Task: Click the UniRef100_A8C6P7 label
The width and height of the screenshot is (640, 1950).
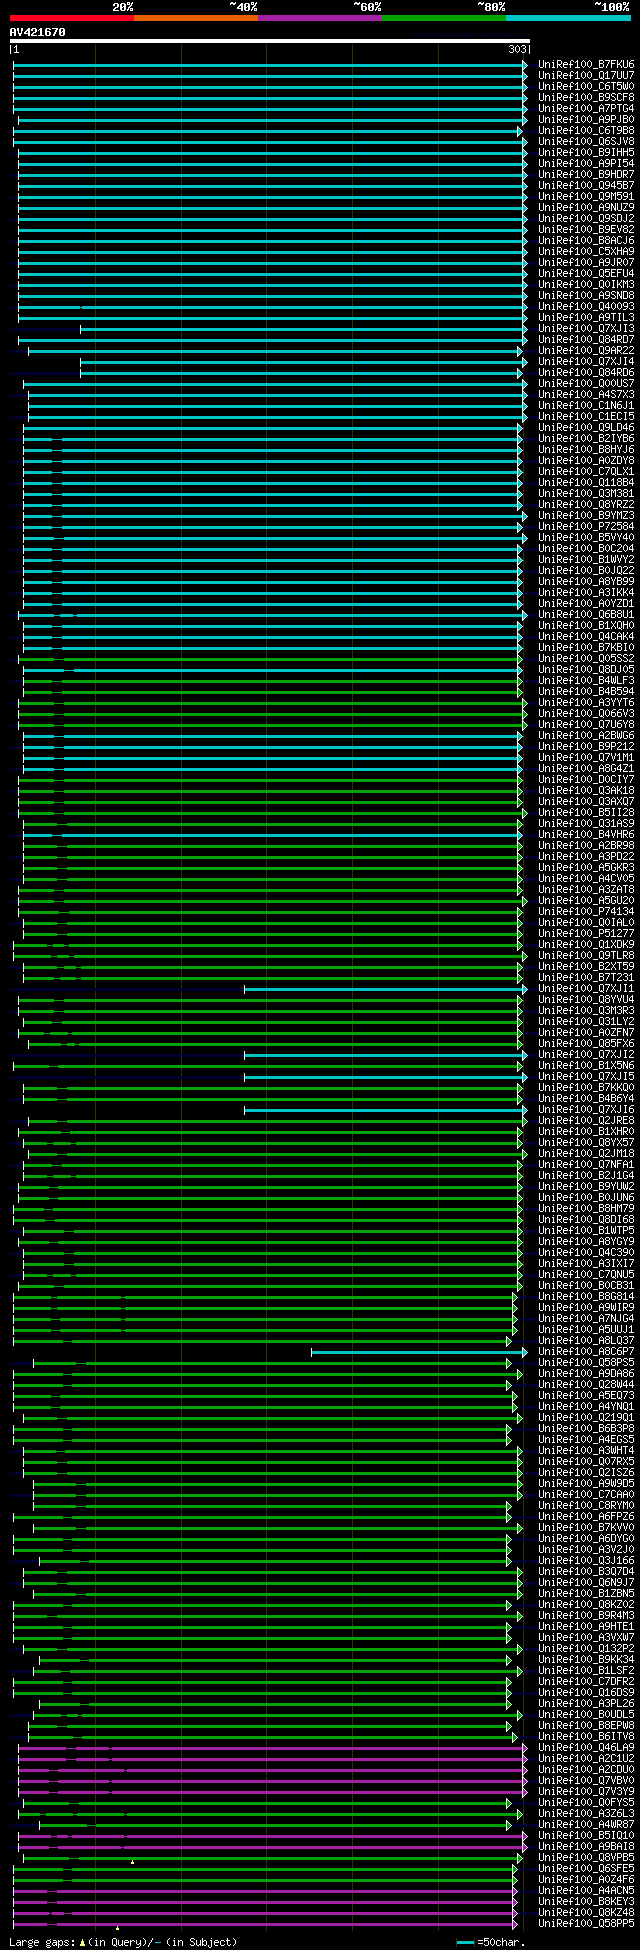Action: [x=586, y=1351]
